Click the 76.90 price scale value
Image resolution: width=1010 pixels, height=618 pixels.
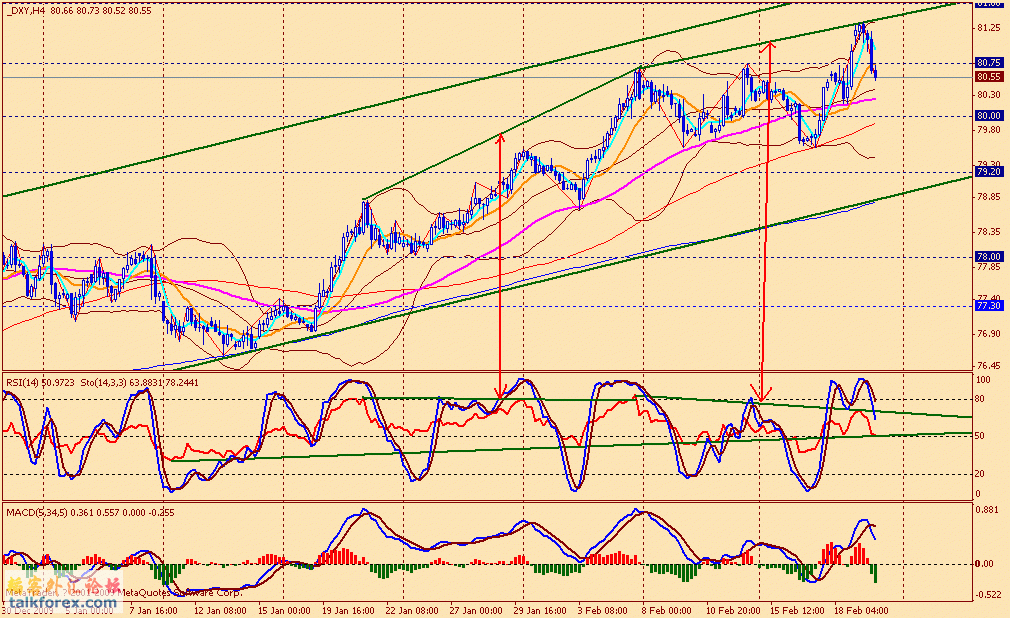click(989, 334)
